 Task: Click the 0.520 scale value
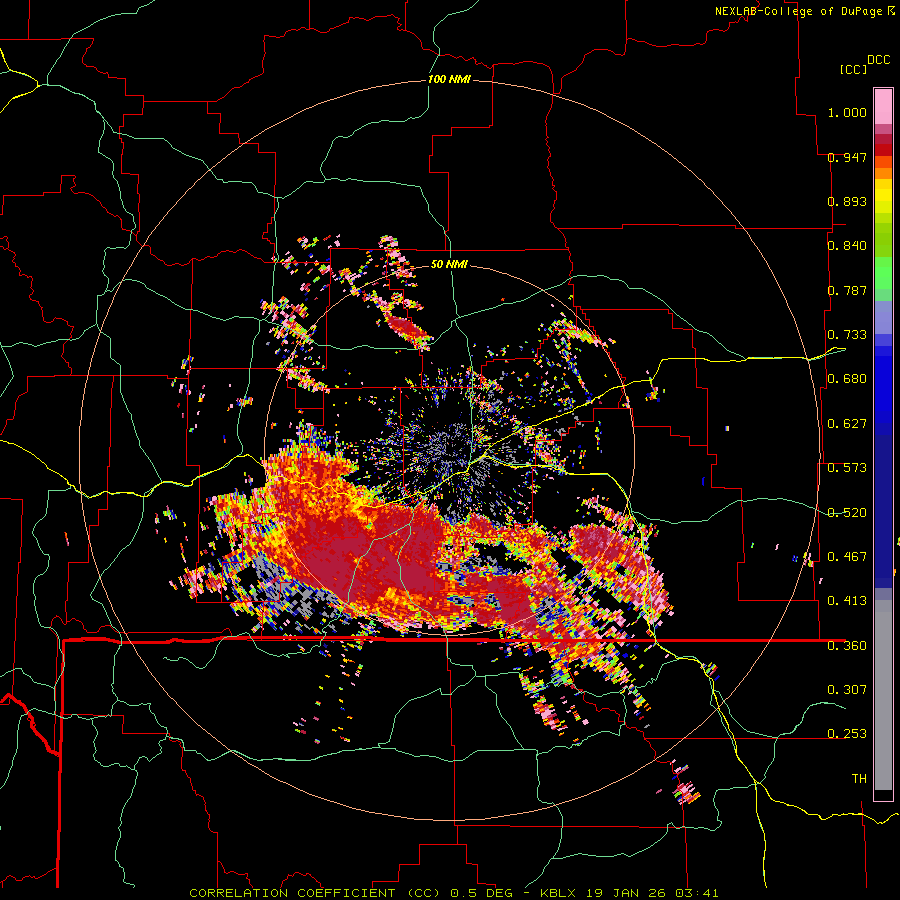pyautogui.click(x=847, y=513)
